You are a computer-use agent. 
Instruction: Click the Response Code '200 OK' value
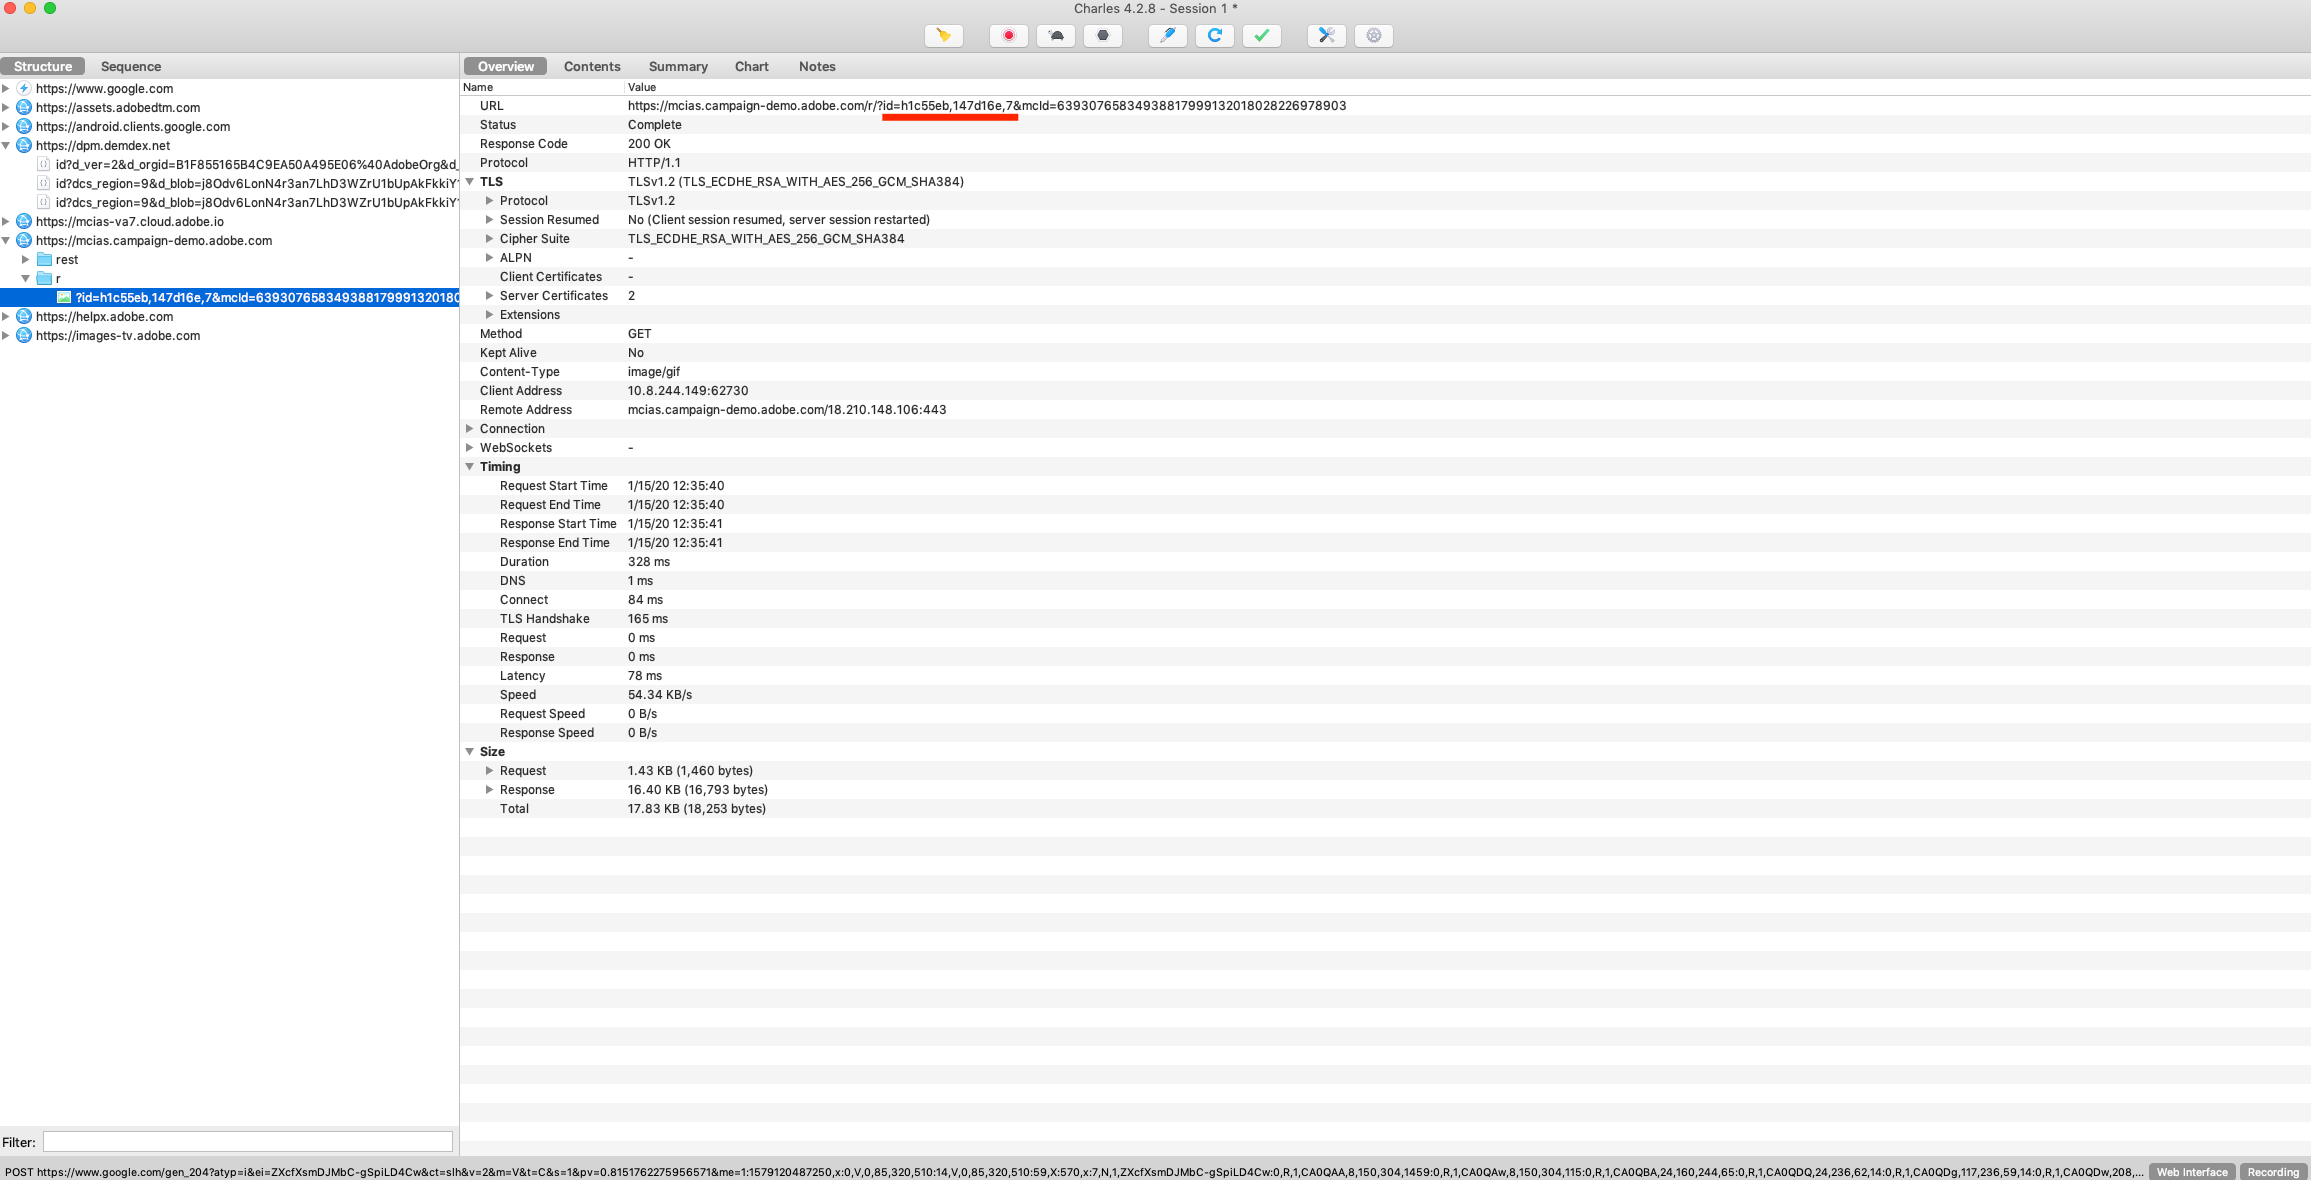649,143
